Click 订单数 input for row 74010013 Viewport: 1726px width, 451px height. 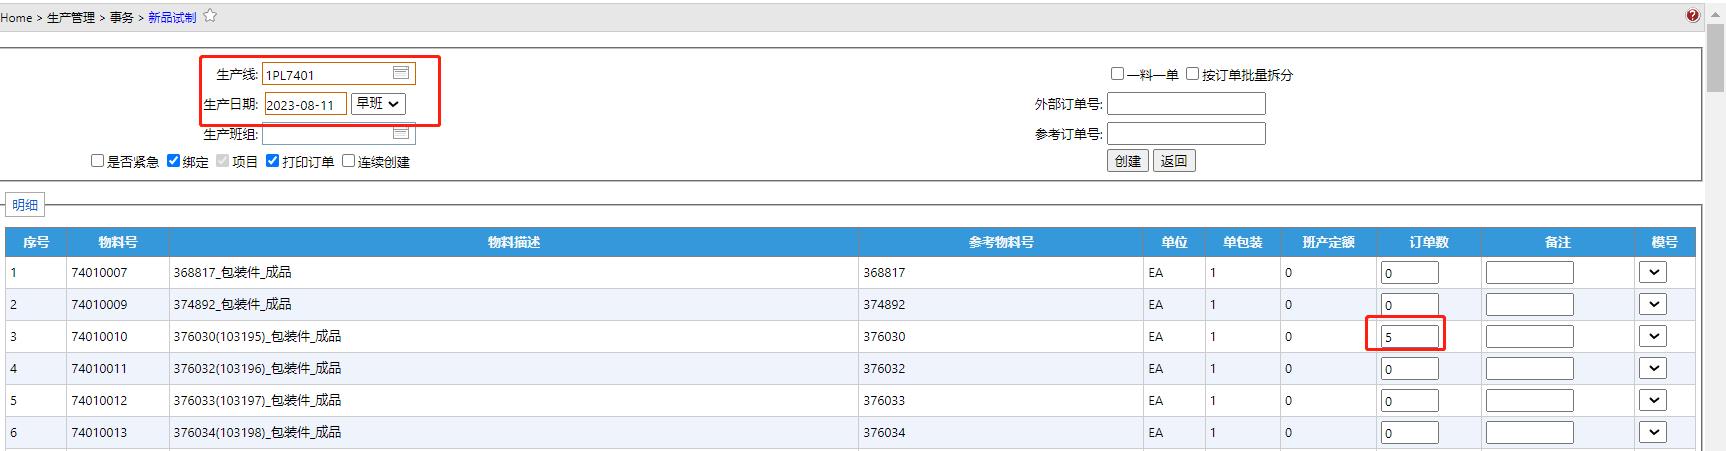(1410, 432)
